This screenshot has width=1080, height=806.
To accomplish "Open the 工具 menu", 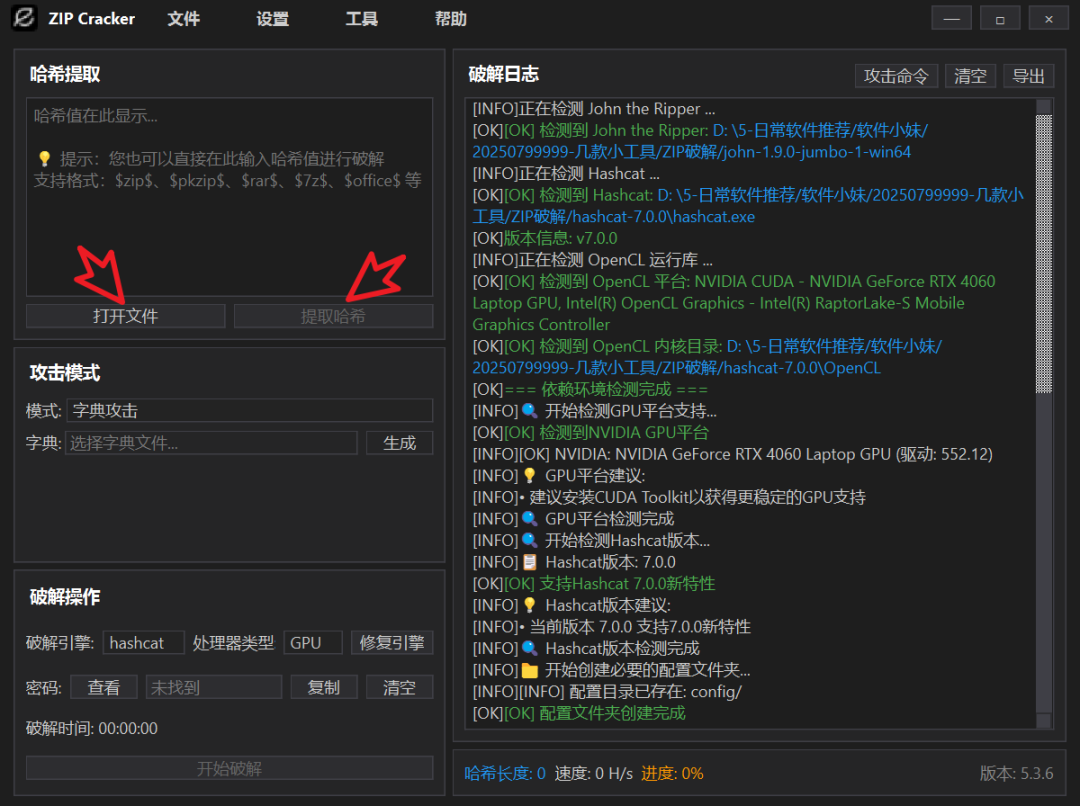I will coord(361,18).
